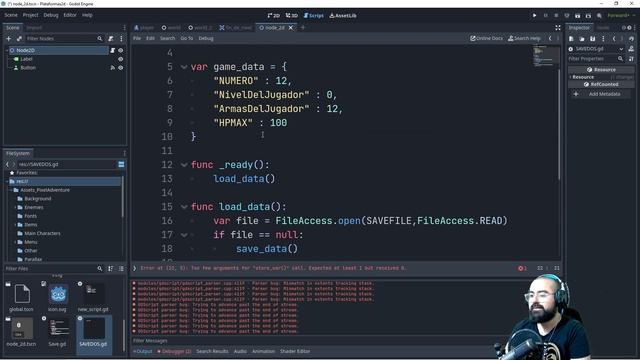The image size is (640, 360).
Task: Toggle split mode in FileSystem dock
Action: click(121, 164)
